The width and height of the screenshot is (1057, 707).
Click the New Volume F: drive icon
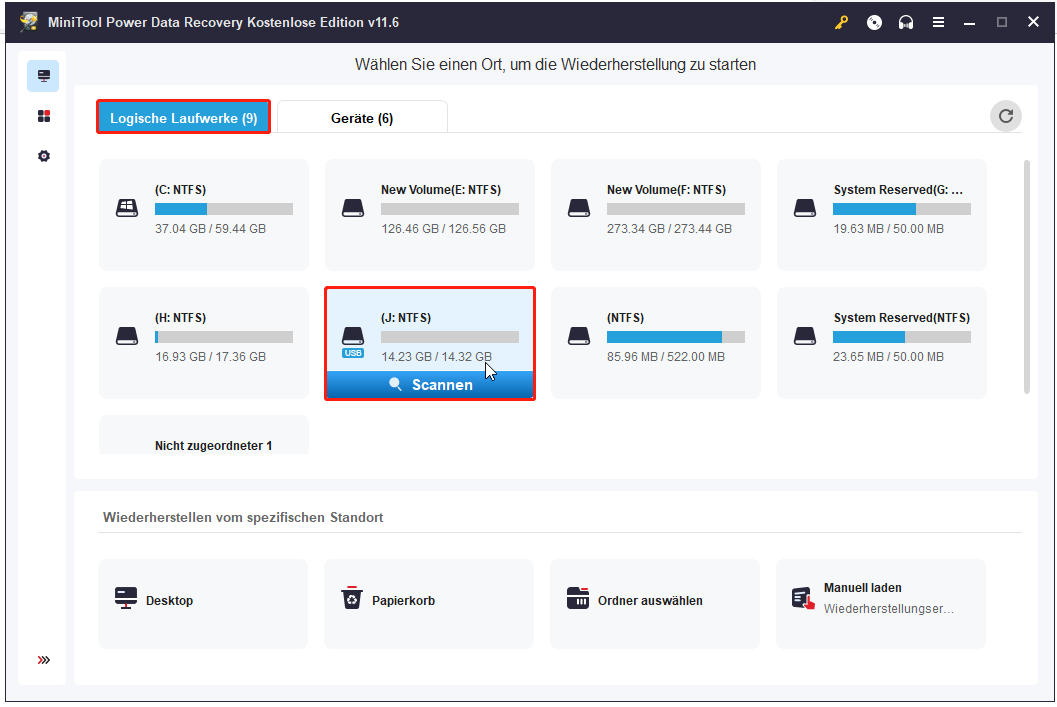tap(578, 208)
